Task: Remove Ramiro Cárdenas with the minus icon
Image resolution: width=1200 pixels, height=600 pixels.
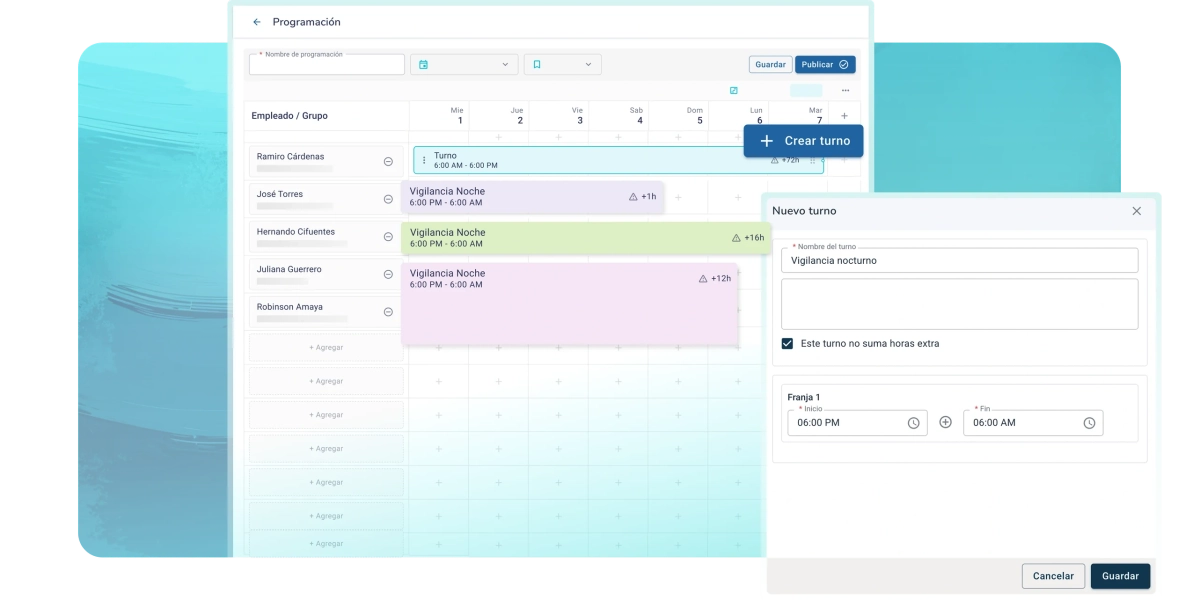Action: coord(388,162)
